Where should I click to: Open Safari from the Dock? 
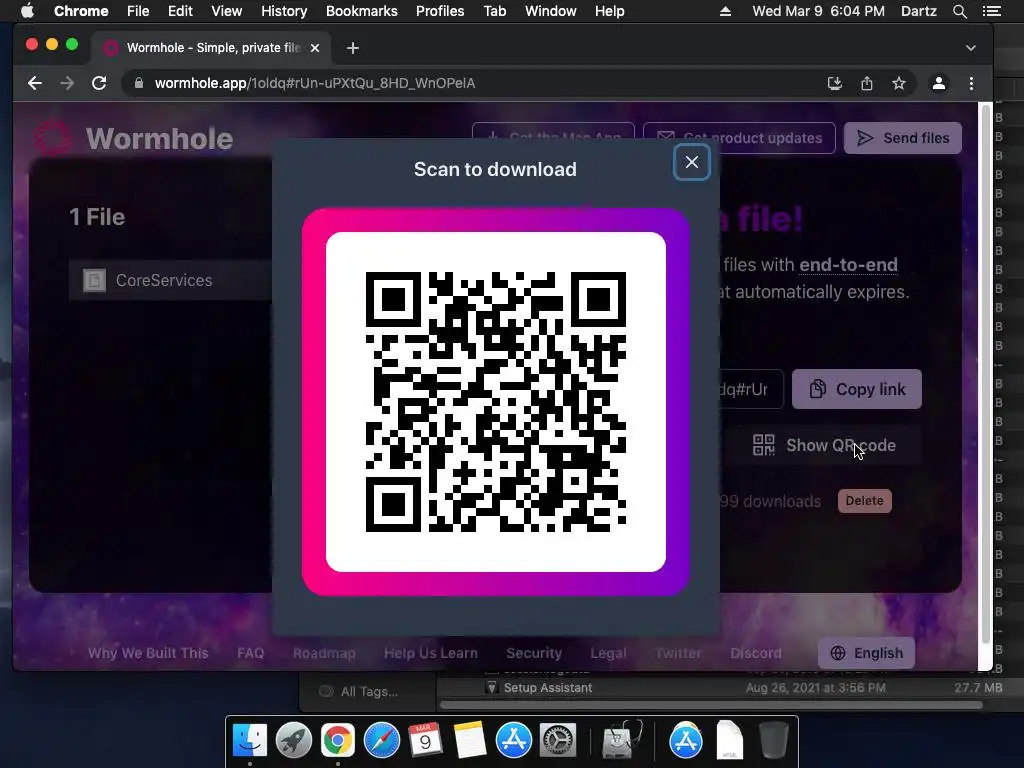(x=381, y=740)
